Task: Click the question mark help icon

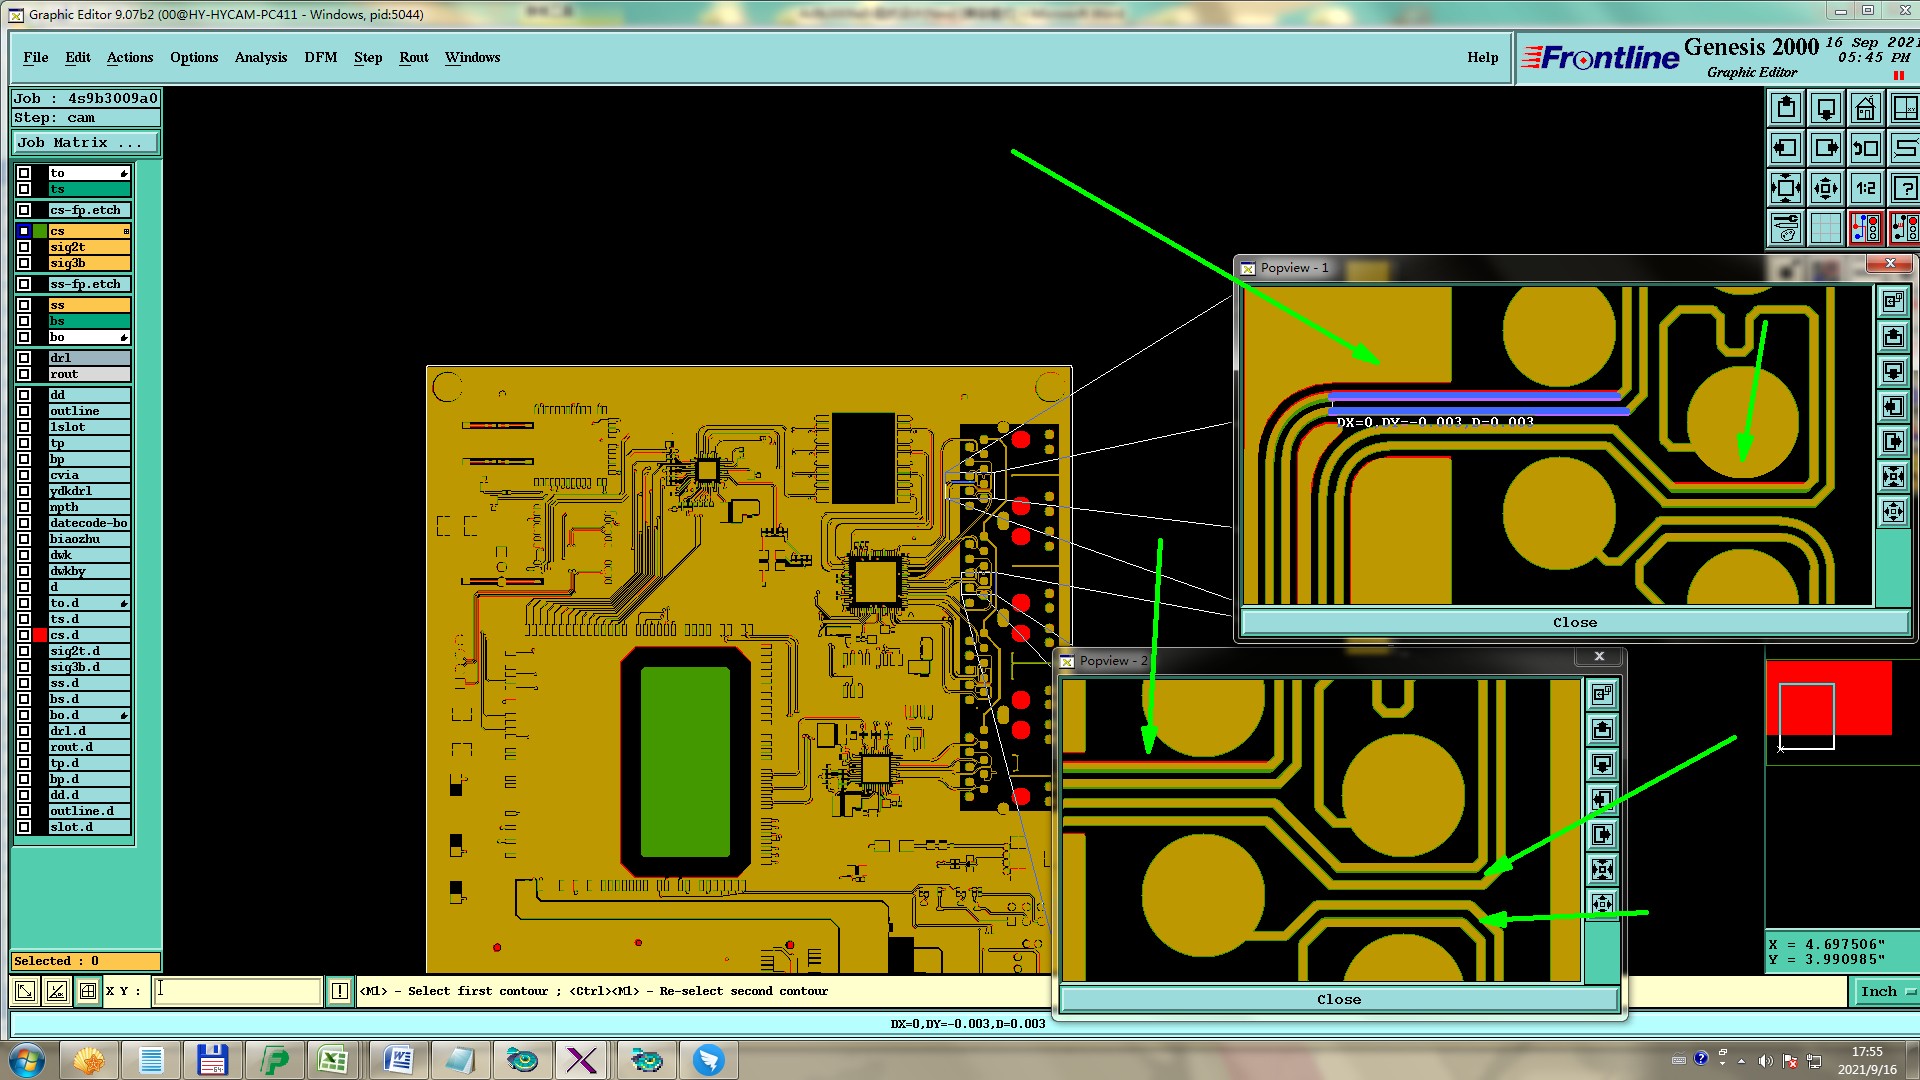Action: coord(1904,188)
